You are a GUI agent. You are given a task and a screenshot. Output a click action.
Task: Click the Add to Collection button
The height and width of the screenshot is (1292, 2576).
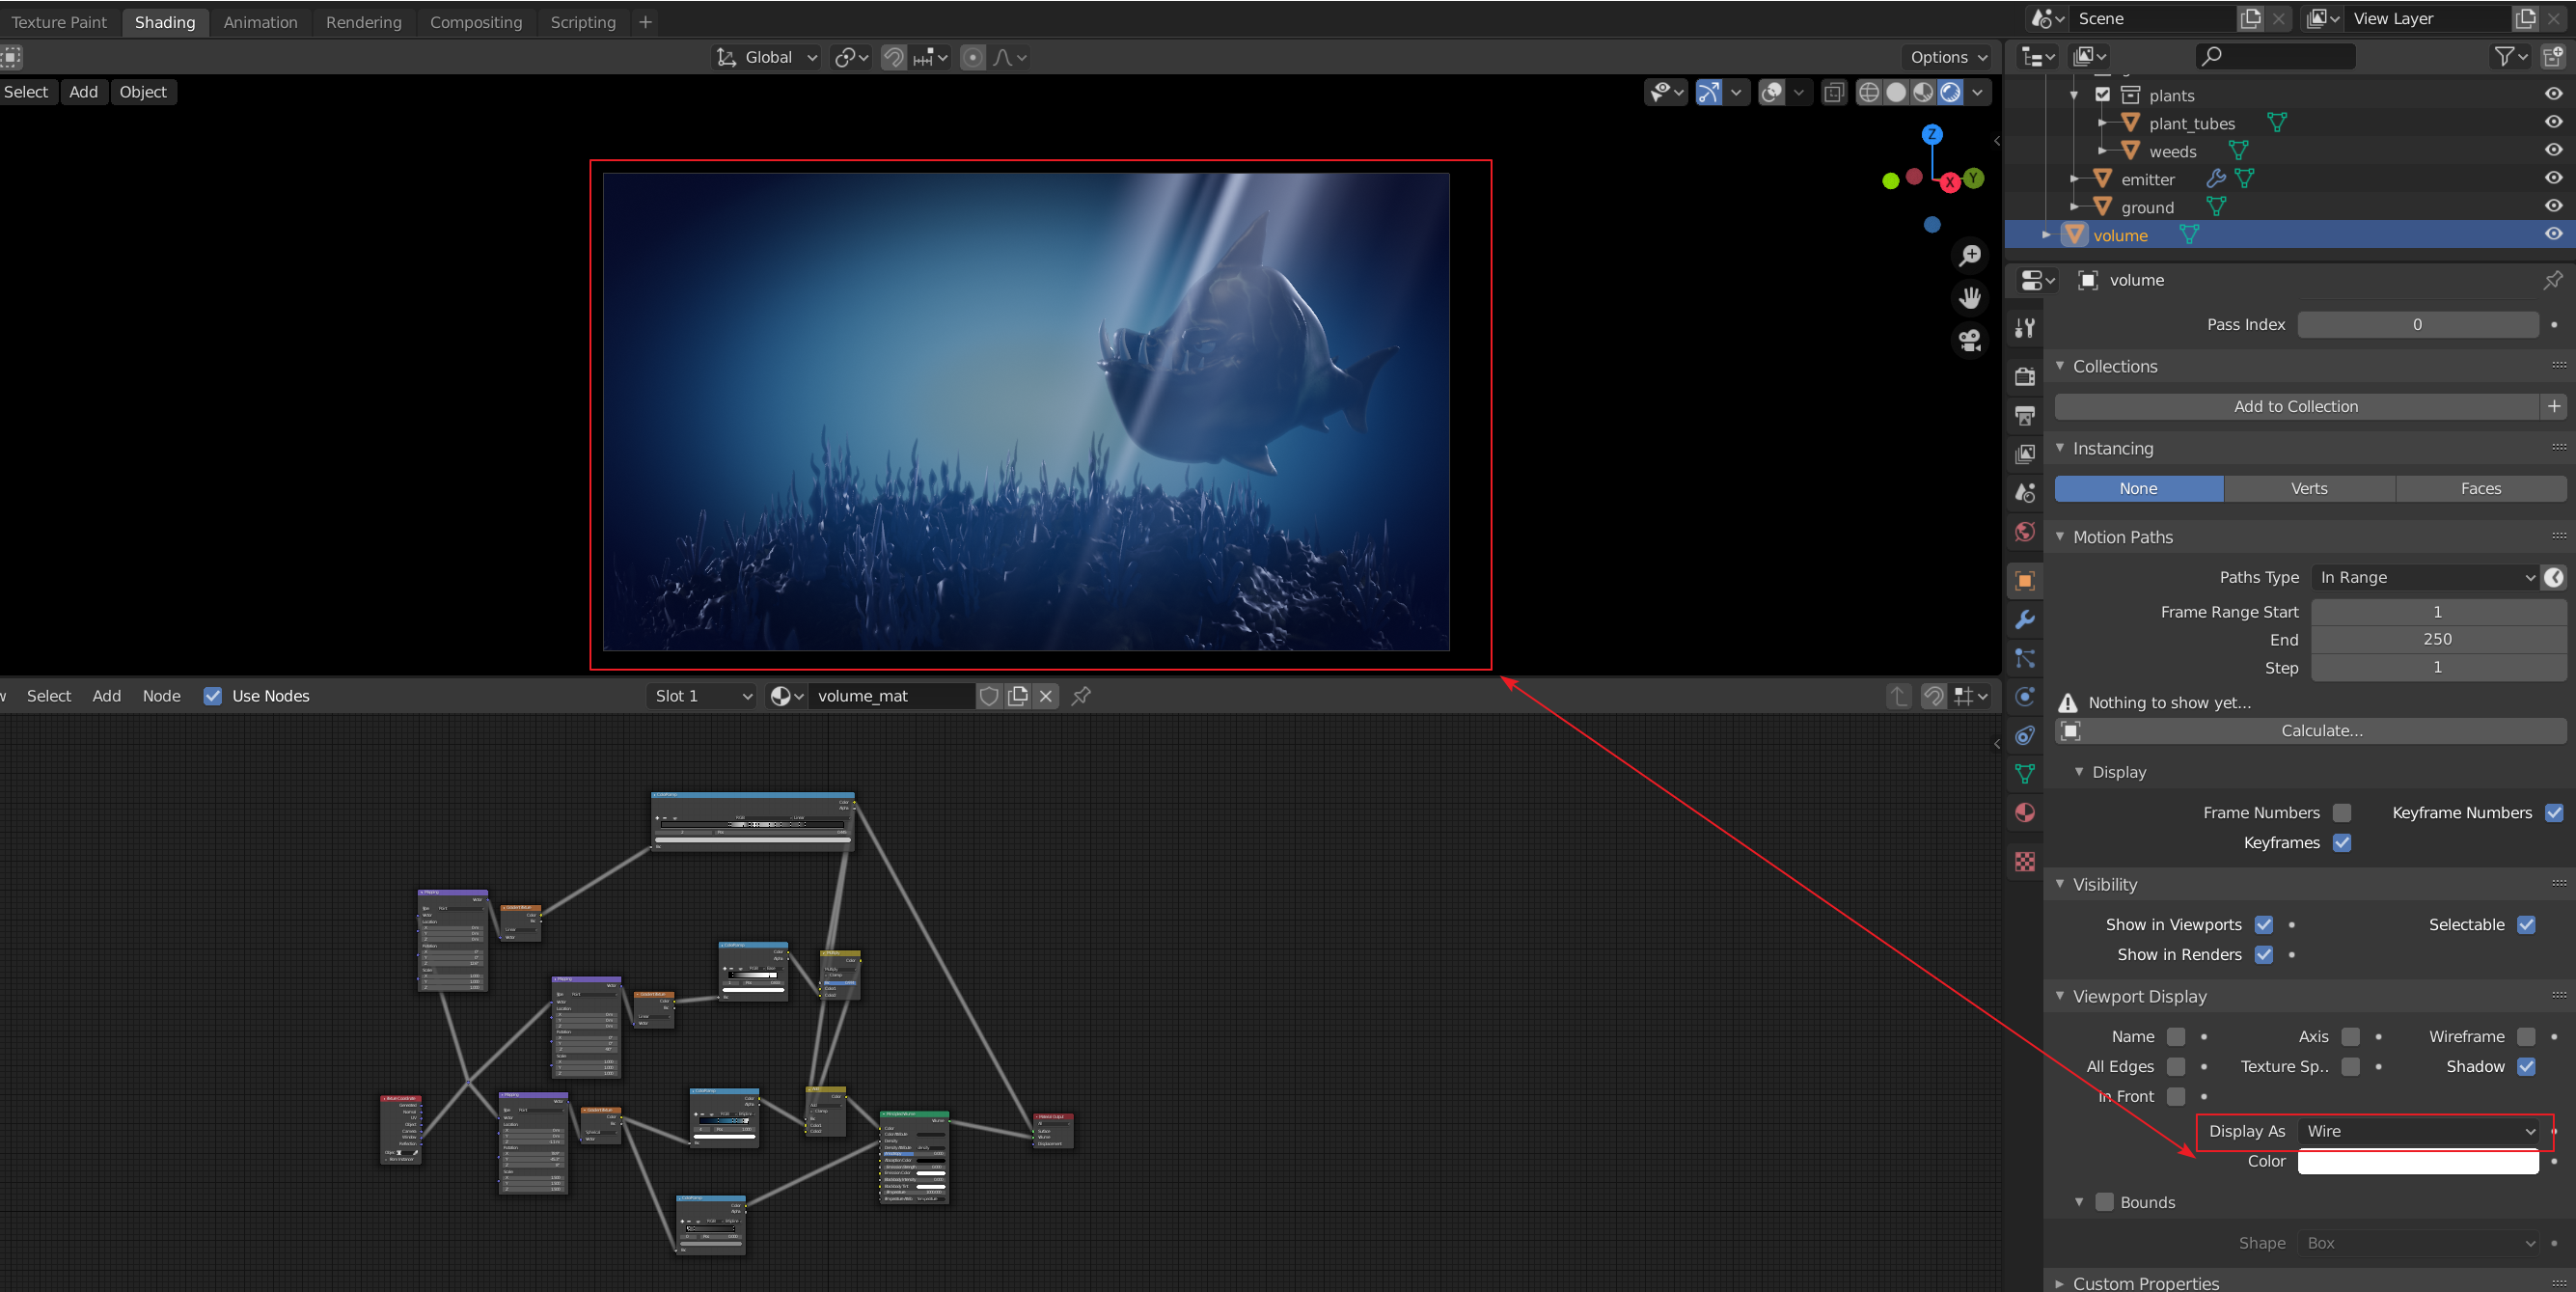pos(2295,406)
